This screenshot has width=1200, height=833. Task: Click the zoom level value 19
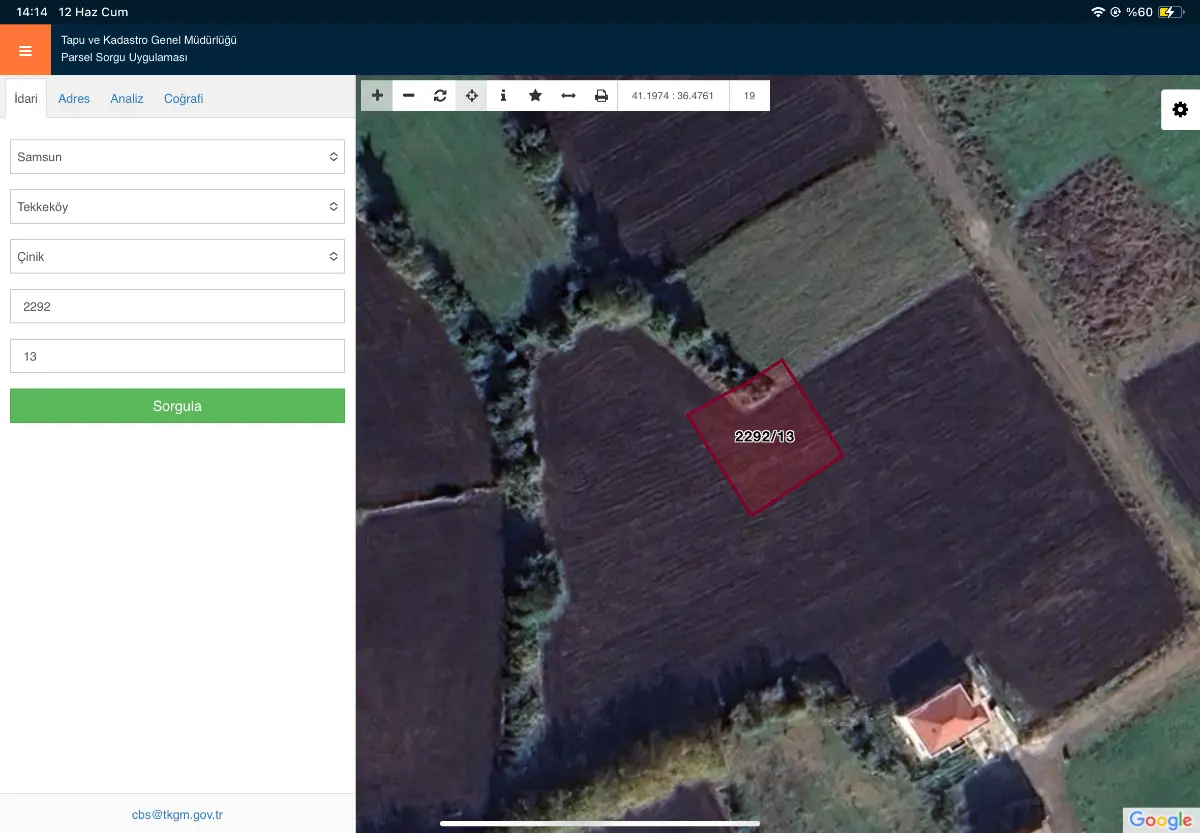750,96
